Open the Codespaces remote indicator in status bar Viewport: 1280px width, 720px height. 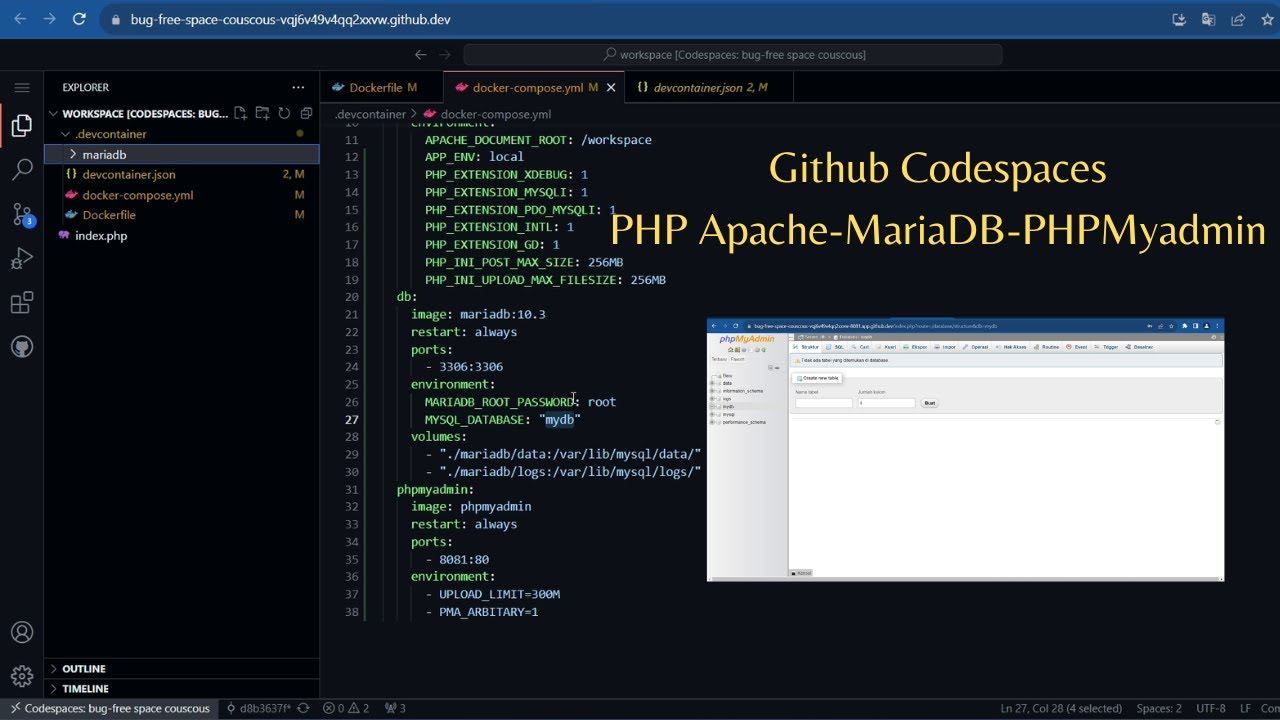coord(110,708)
